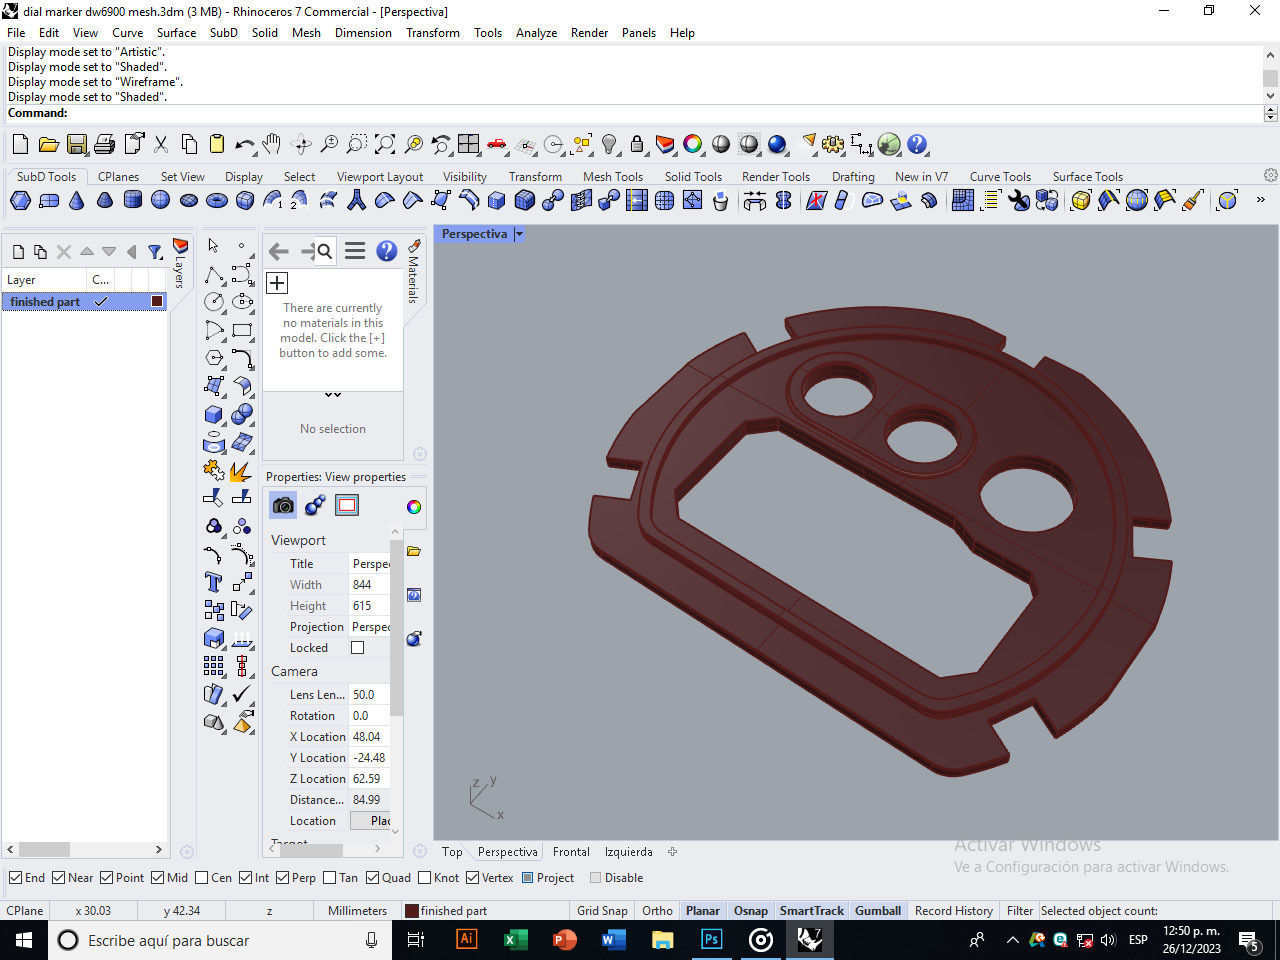
Task: Click the blue Help question mark in main toolbar
Action: 917,145
